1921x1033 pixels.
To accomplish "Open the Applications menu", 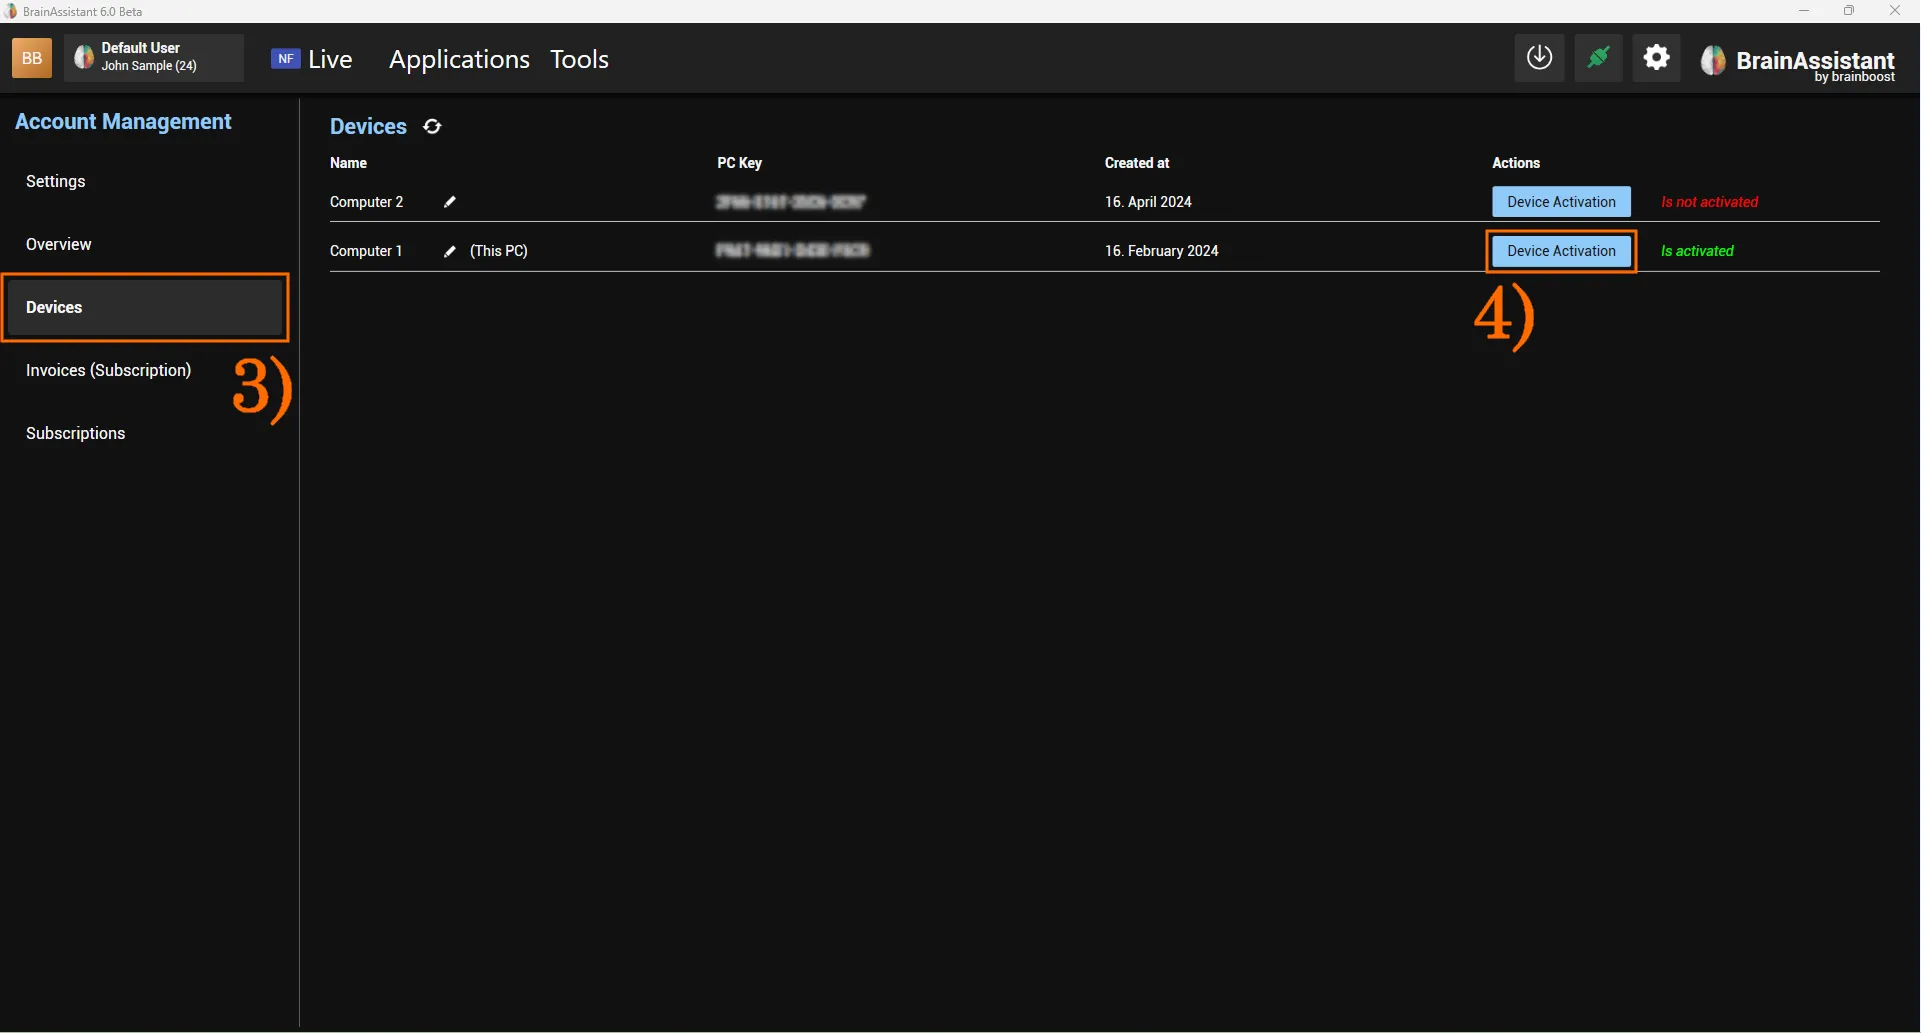I will [459, 59].
